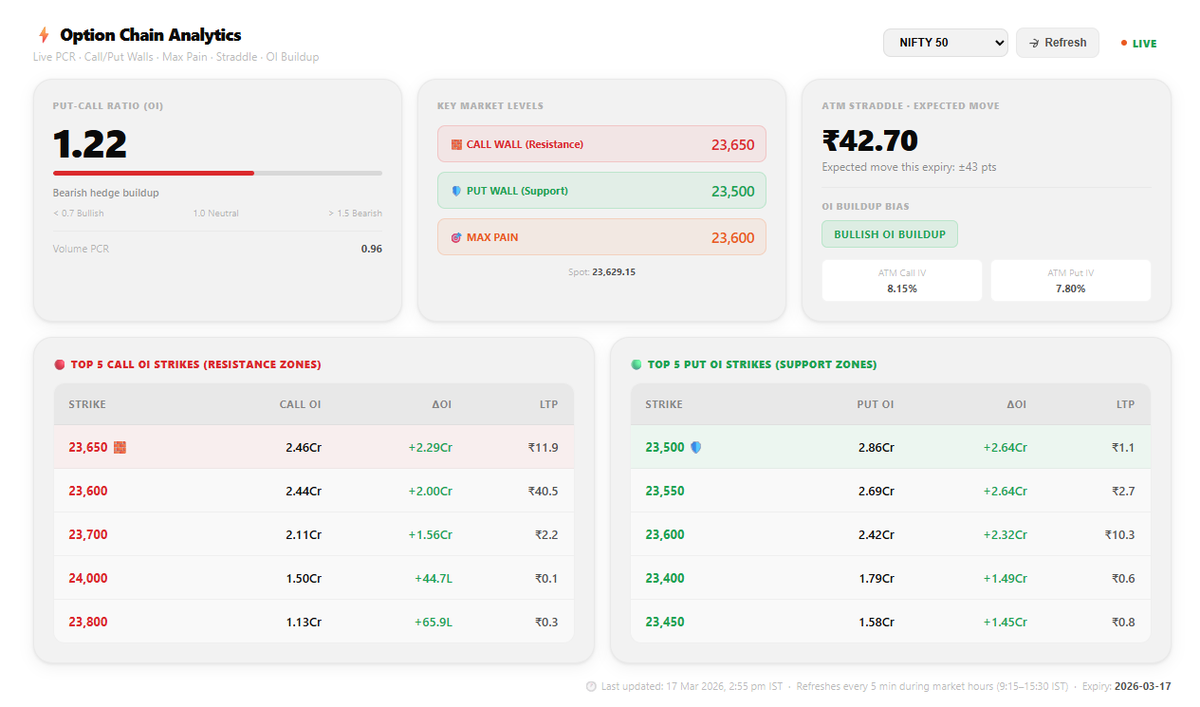Viewport: 1200px width, 707px height.
Task: Click the red icon next to Top 5 Call OI Strikes
Action: 58,364
